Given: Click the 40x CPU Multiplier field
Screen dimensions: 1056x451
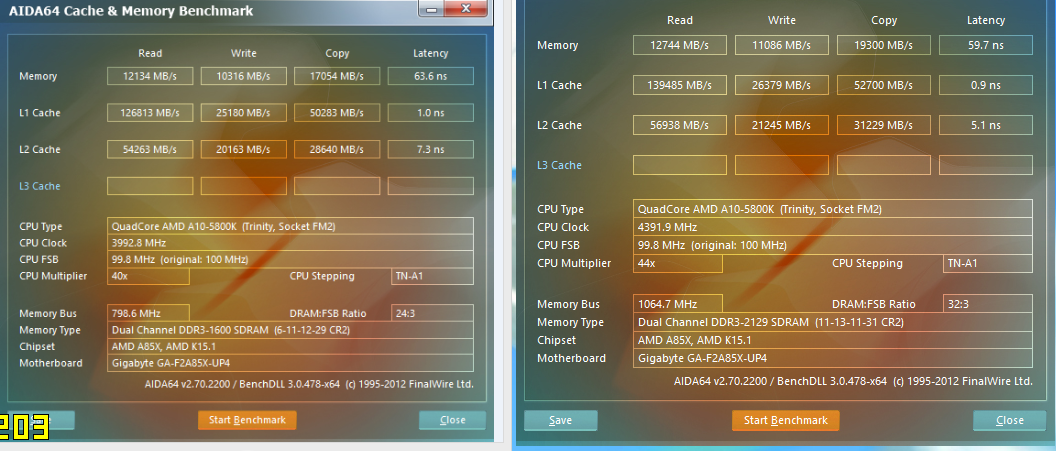Looking at the screenshot, I should [148, 276].
